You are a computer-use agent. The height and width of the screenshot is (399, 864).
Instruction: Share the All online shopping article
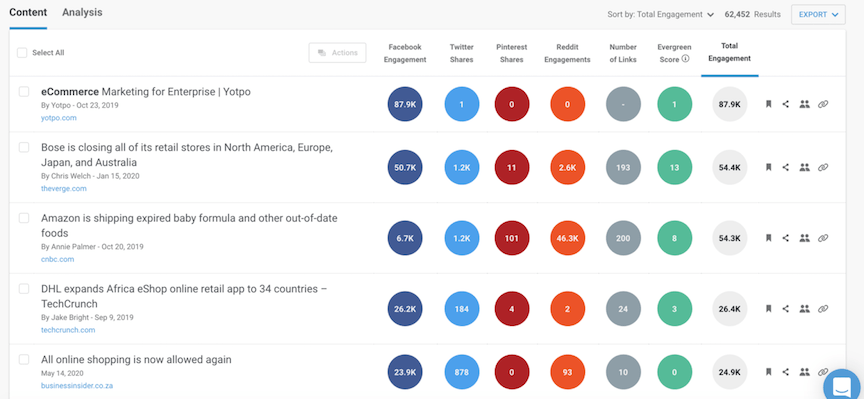point(786,372)
